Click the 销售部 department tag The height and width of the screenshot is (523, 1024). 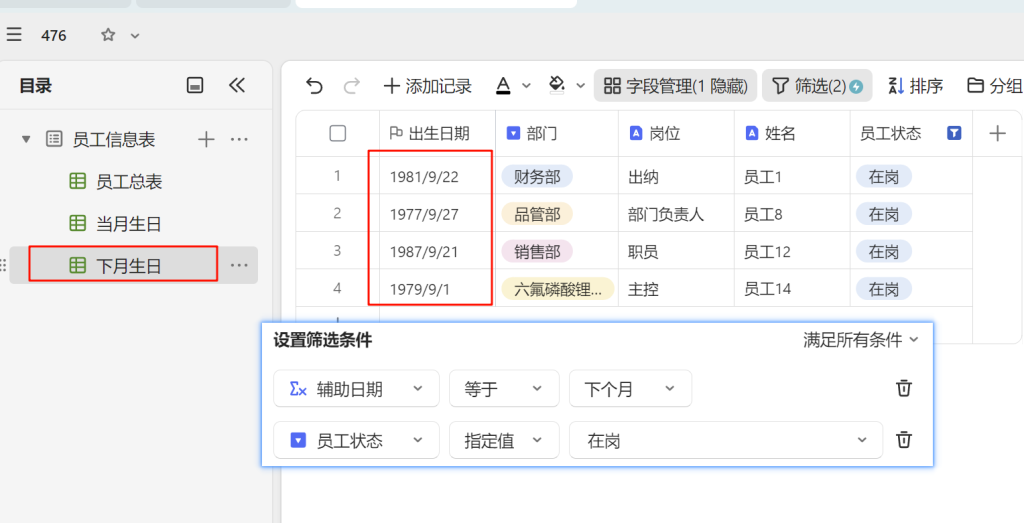(x=537, y=251)
